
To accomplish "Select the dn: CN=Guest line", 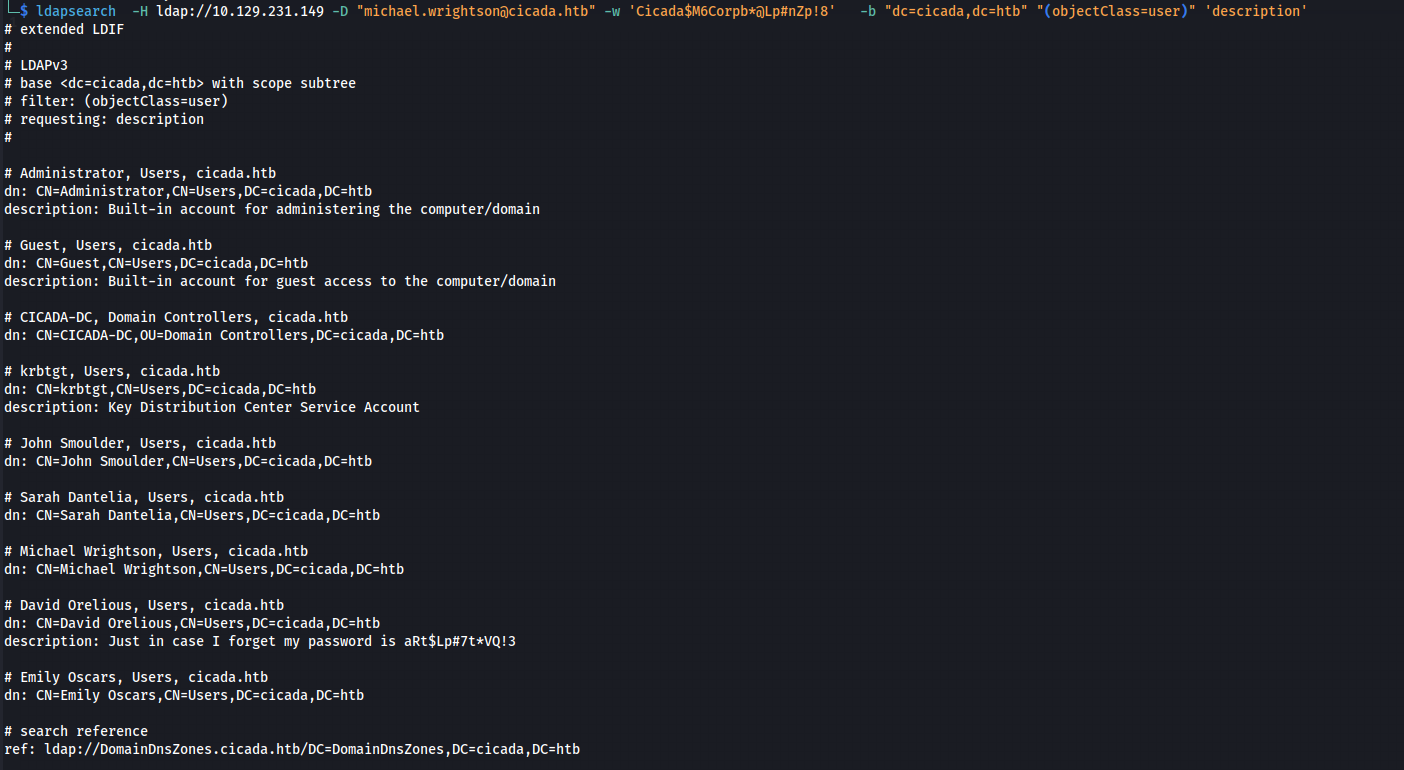I will pos(156,263).
